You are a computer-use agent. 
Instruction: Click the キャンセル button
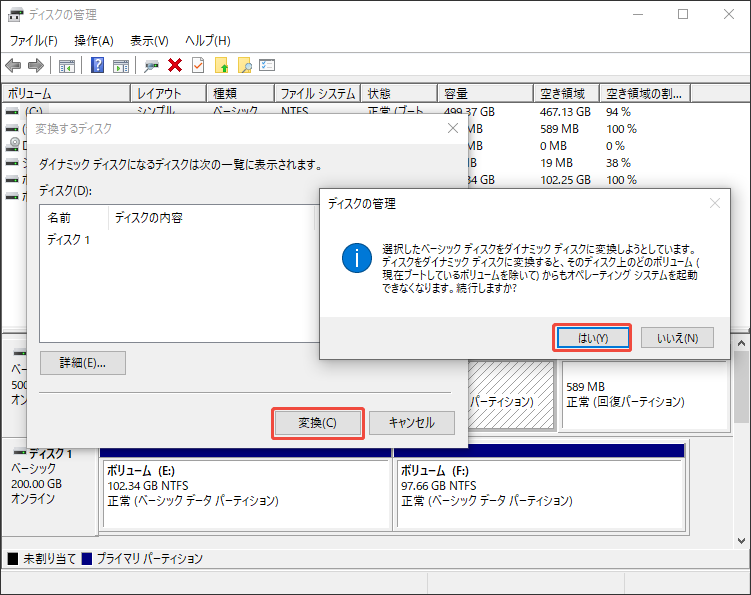pos(412,423)
